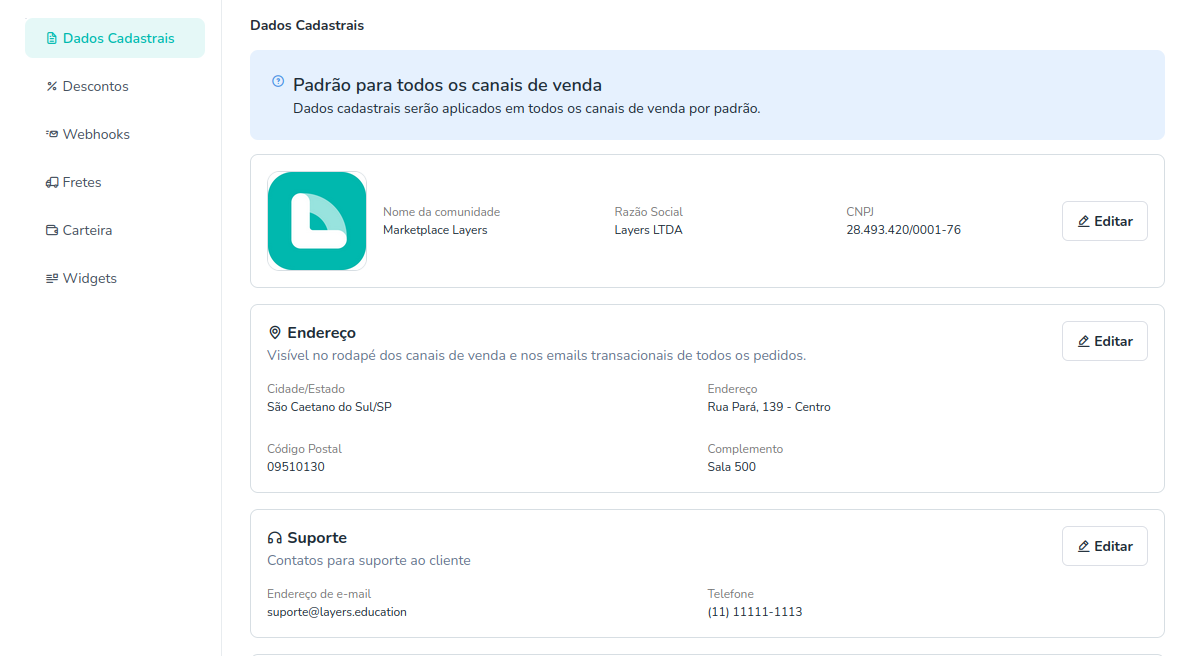Click the CNPJ value 28.493.420/0001-76
Image resolution: width=1185 pixels, height=656 pixels.
pos(903,229)
